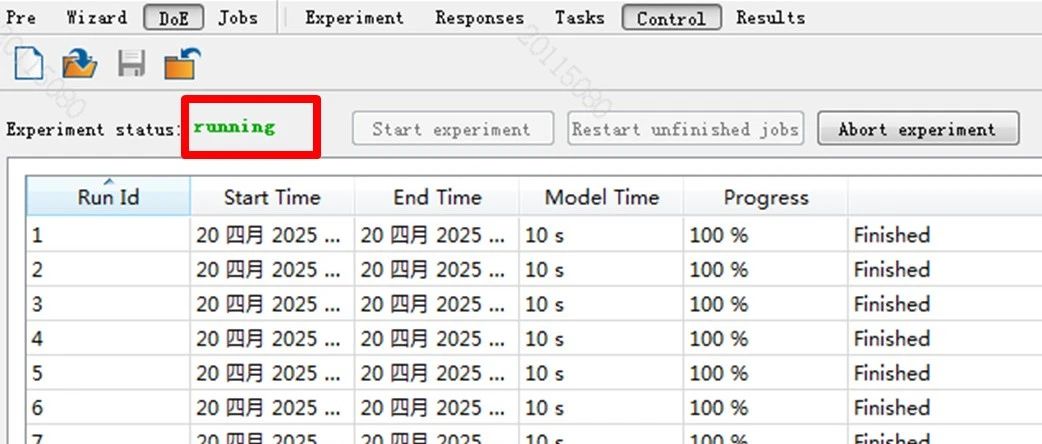1042x444 pixels.
Task: Select Run Id 5 cell
Action: pos(108,373)
